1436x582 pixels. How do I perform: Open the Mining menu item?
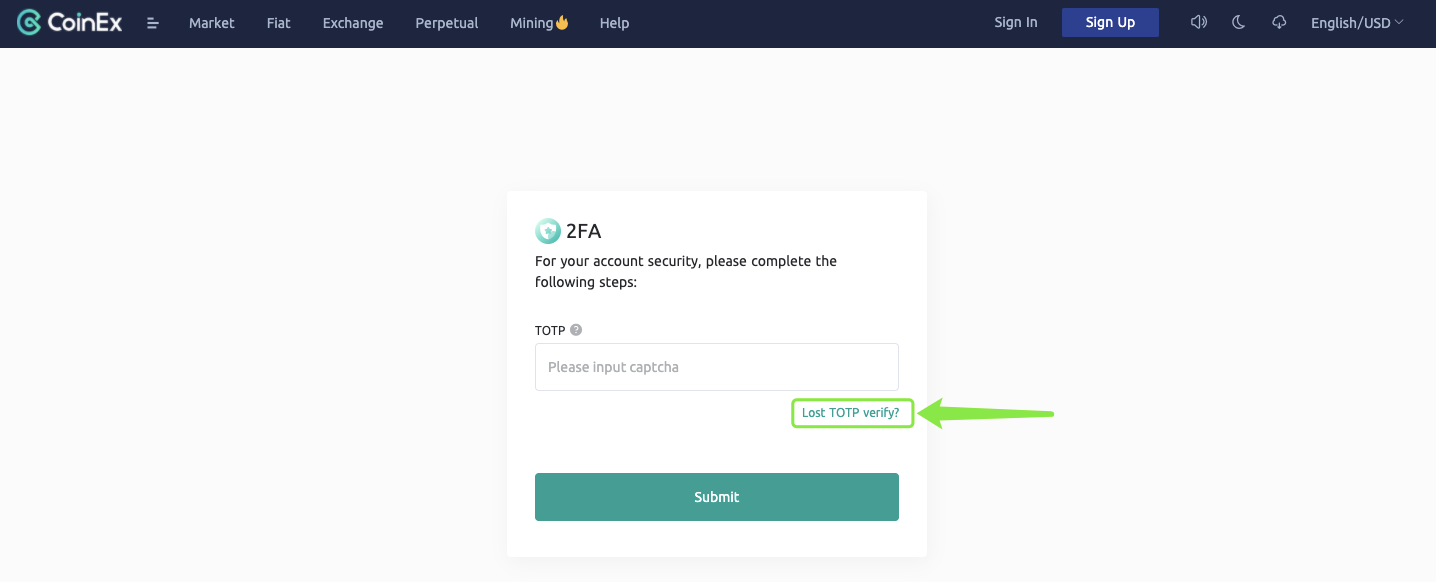pyautogui.click(x=531, y=23)
